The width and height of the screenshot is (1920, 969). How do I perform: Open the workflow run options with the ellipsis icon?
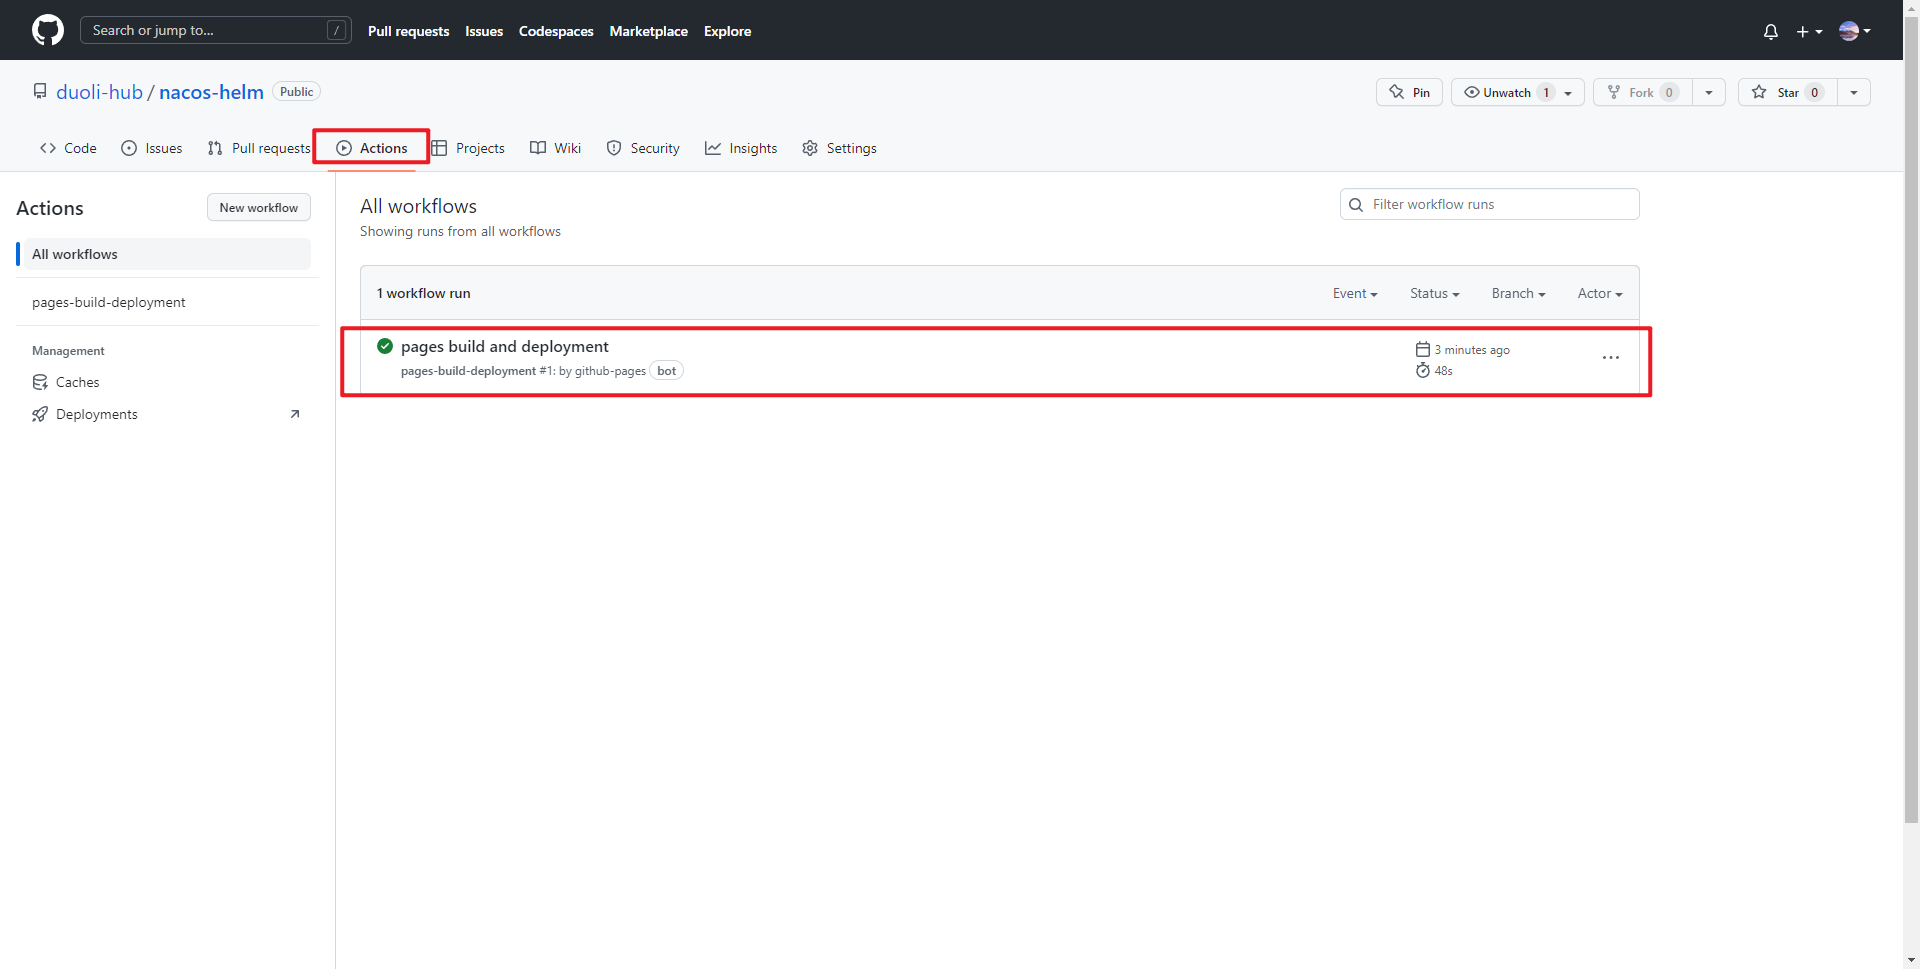(1610, 357)
